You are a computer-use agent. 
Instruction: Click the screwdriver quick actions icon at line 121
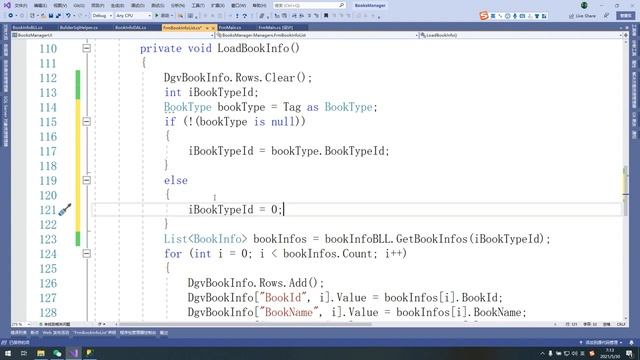[x=65, y=210]
